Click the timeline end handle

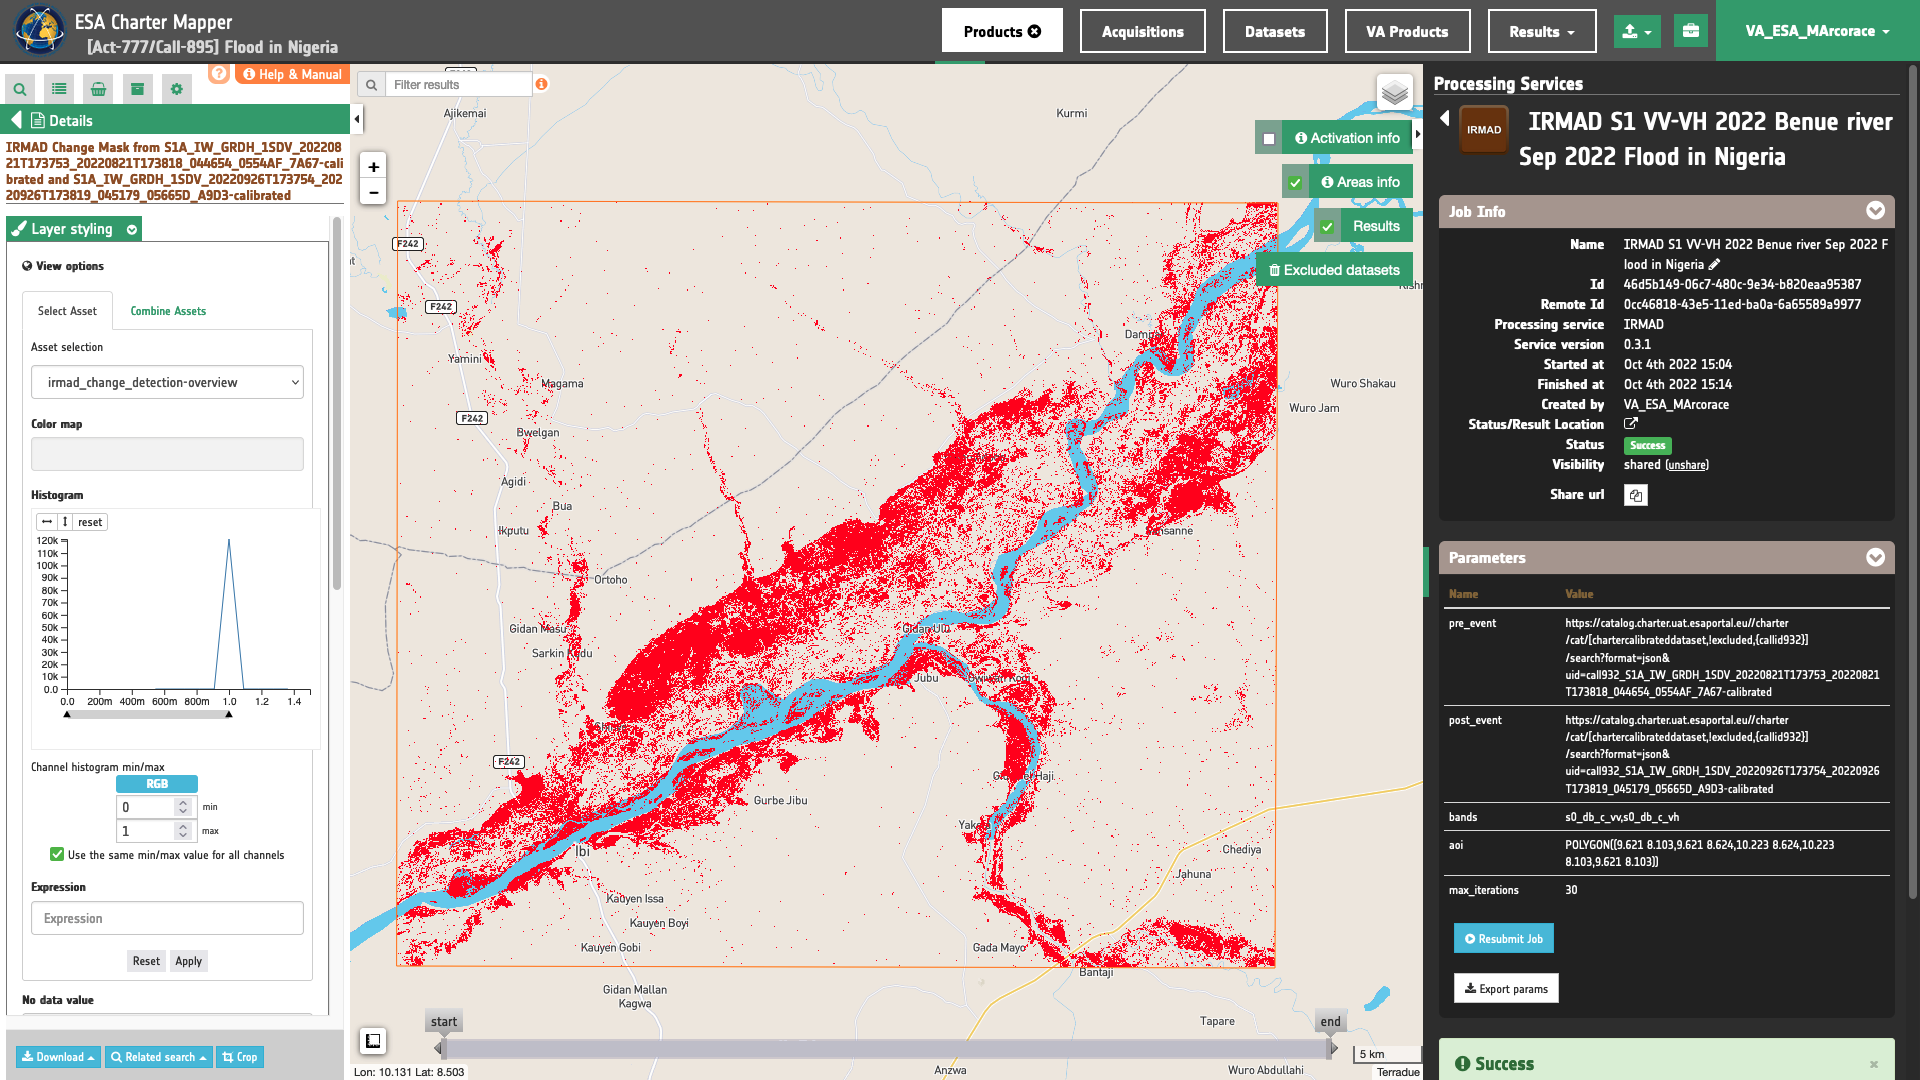[x=1333, y=1048]
